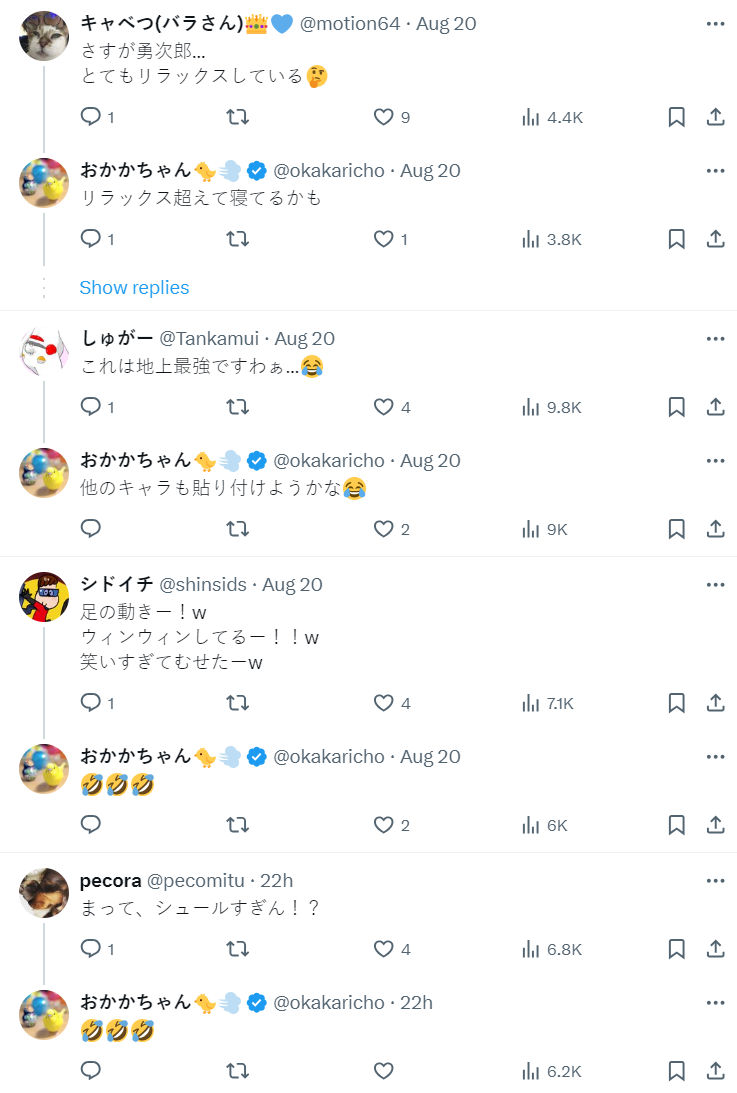Open more options for @motion64 tweet

tap(715, 24)
